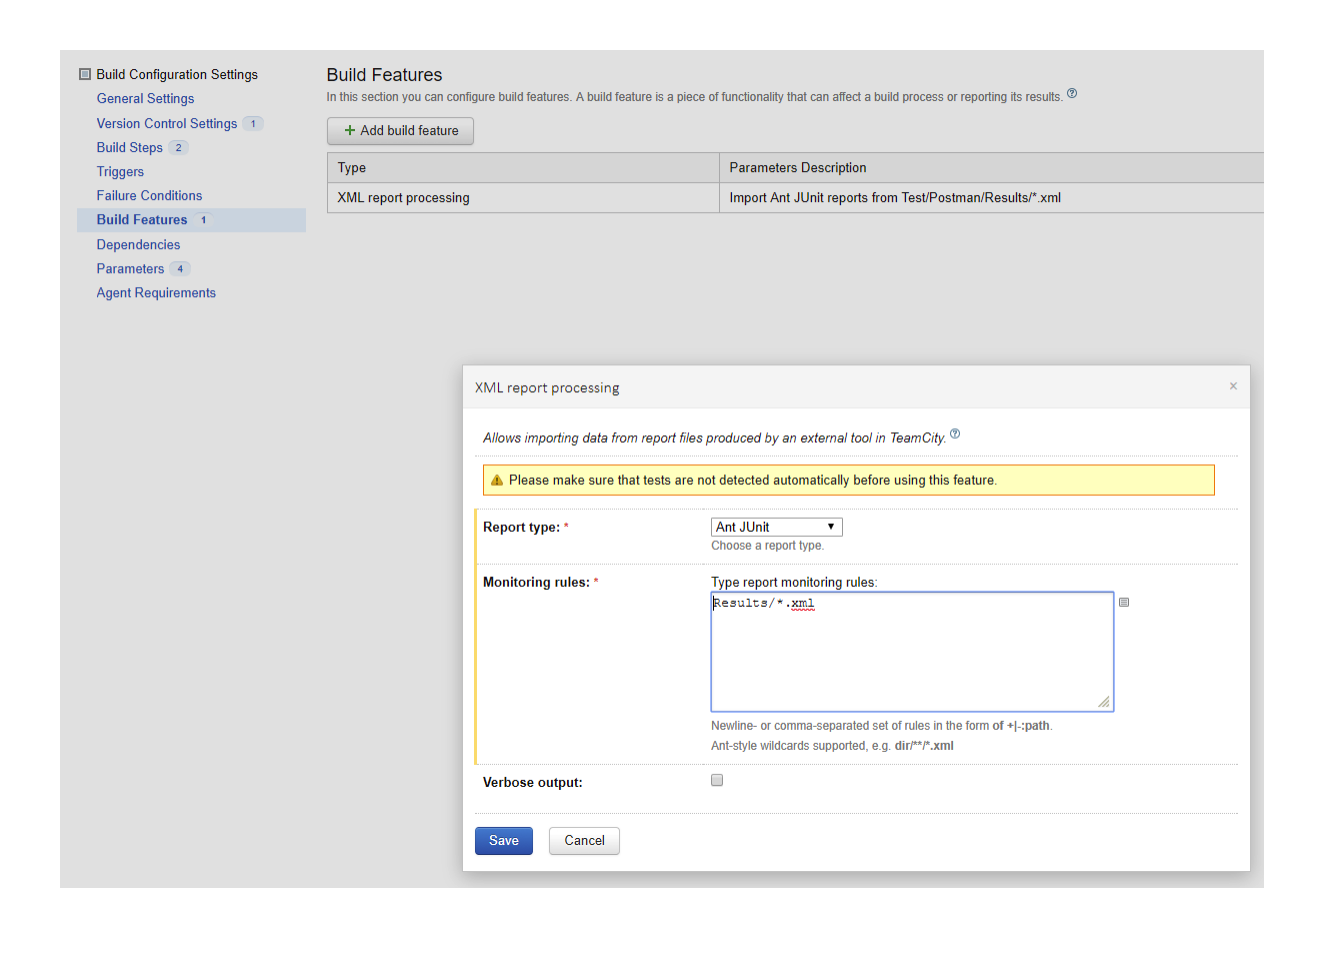Screen dimensions: 1334x954
Task: Click the Type column header
Action: (523, 168)
